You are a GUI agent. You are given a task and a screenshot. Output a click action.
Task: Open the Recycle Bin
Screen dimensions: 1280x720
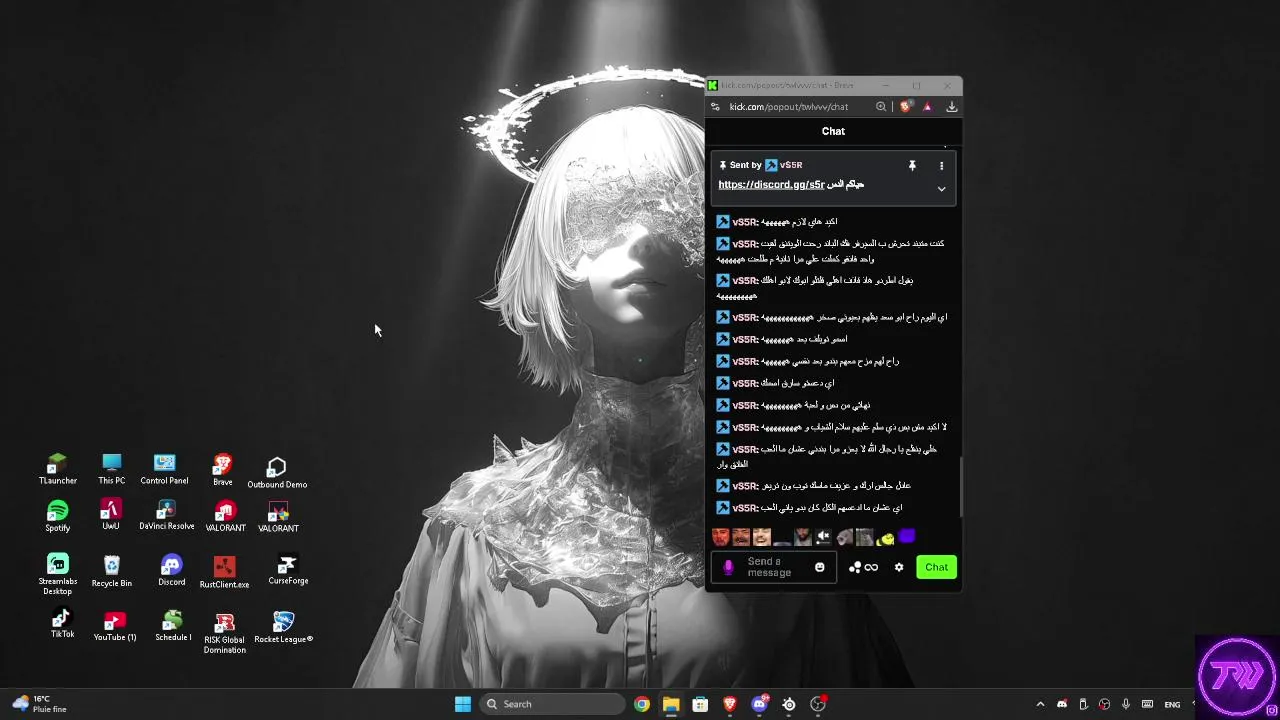point(112,572)
